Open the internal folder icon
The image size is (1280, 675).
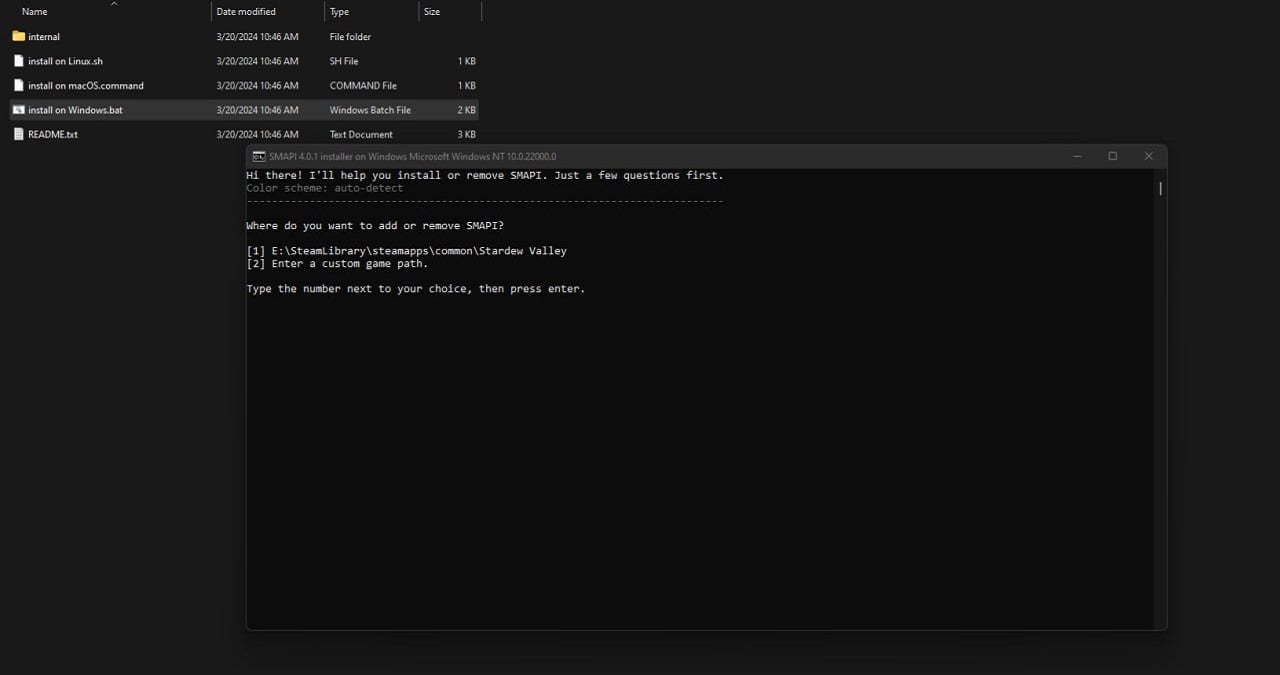18,37
